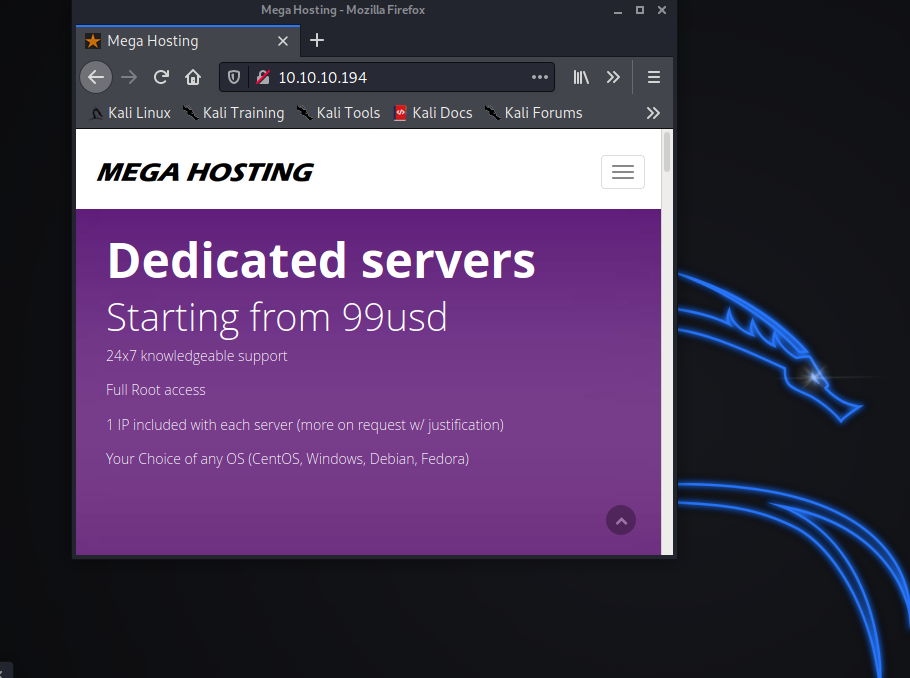Click the 'Starting from 99usd' text
910x678 pixels.
coord(277,318)
